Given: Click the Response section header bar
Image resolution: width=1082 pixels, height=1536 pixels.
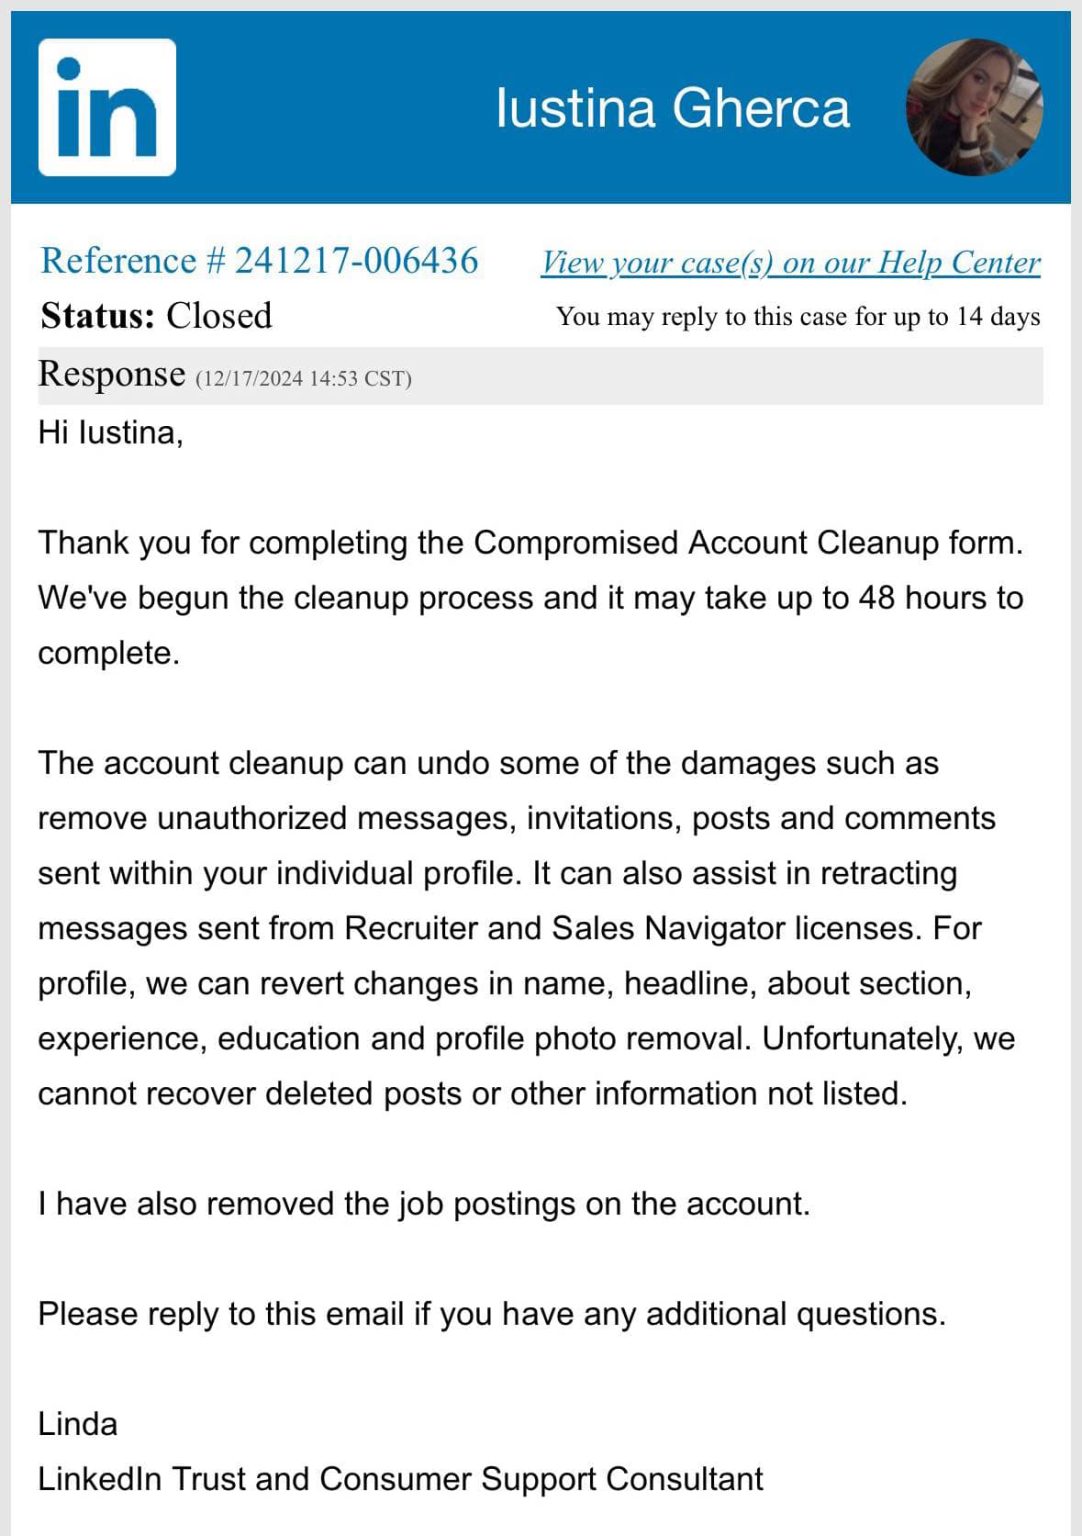Looking at the screenshot, I should coord(540,376).
